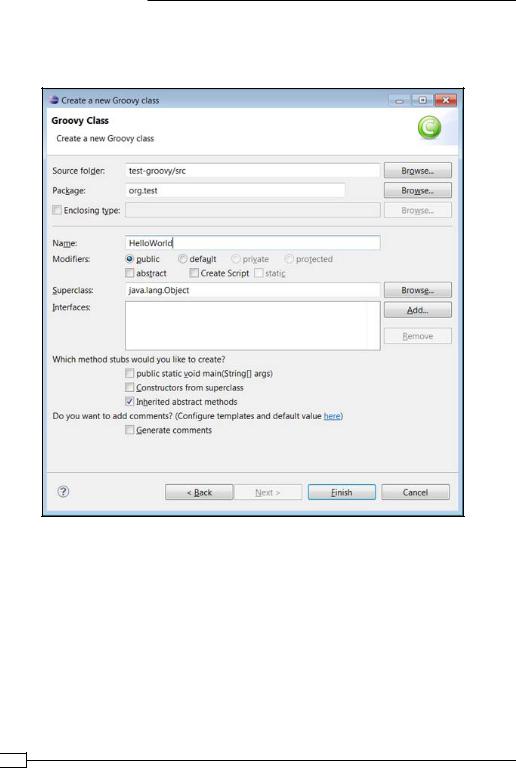Click the Package field org.test

point(235,191)
